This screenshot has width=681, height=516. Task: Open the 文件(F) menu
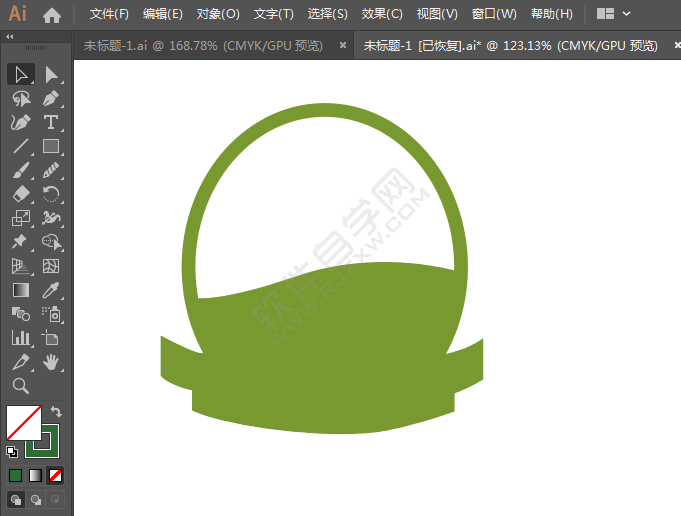point(109,14)
